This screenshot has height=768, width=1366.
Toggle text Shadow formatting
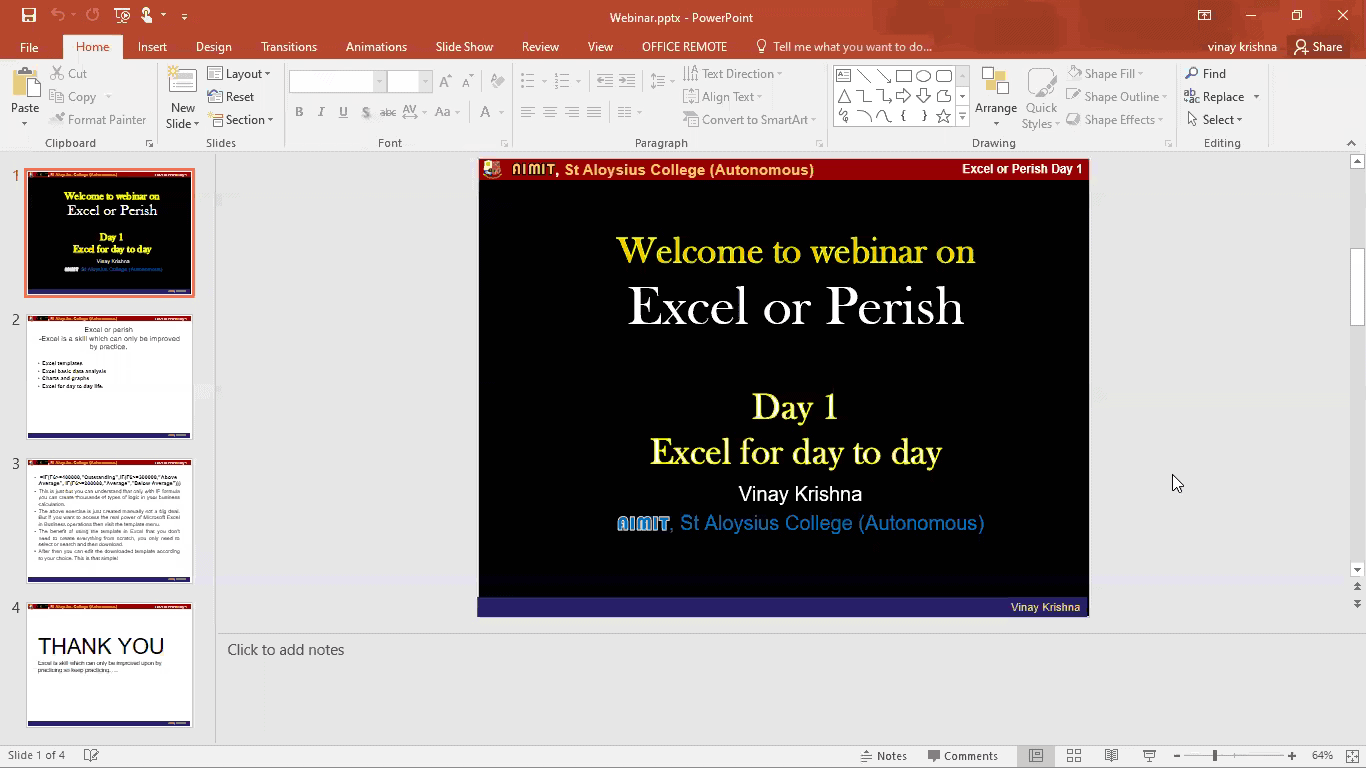click(366, 112)
